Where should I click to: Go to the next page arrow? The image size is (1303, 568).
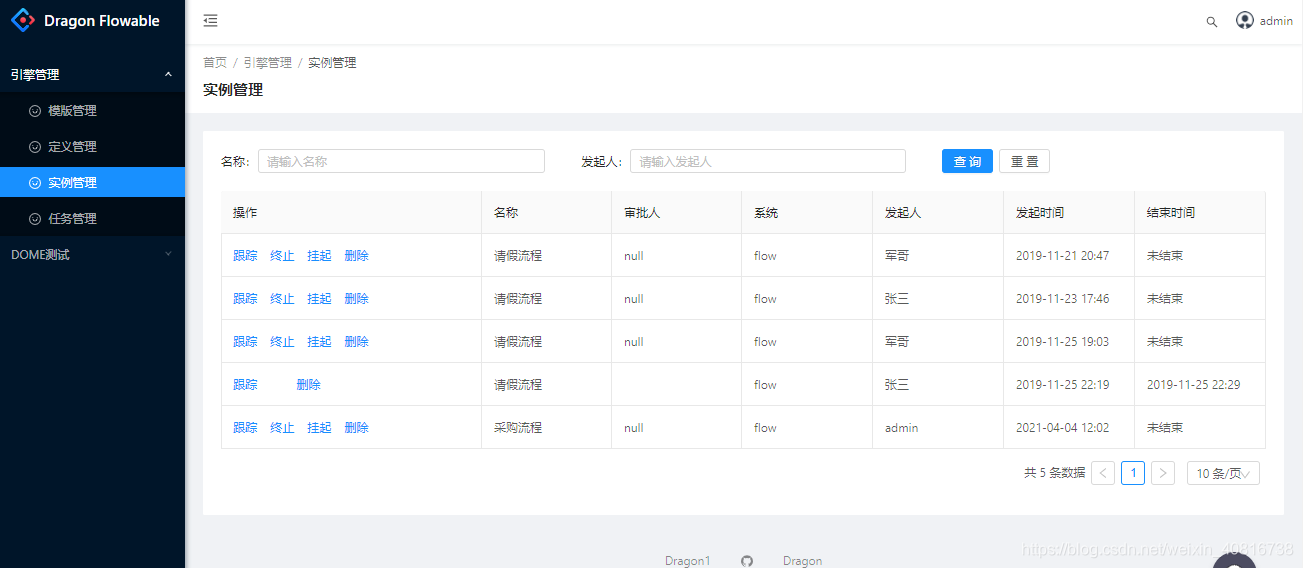click(x=1162, y=473)
